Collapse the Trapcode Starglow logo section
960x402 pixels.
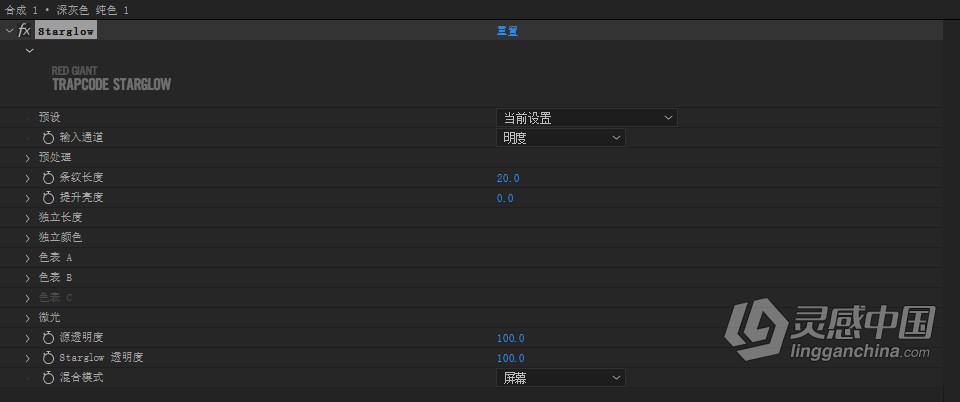[29, 51]
